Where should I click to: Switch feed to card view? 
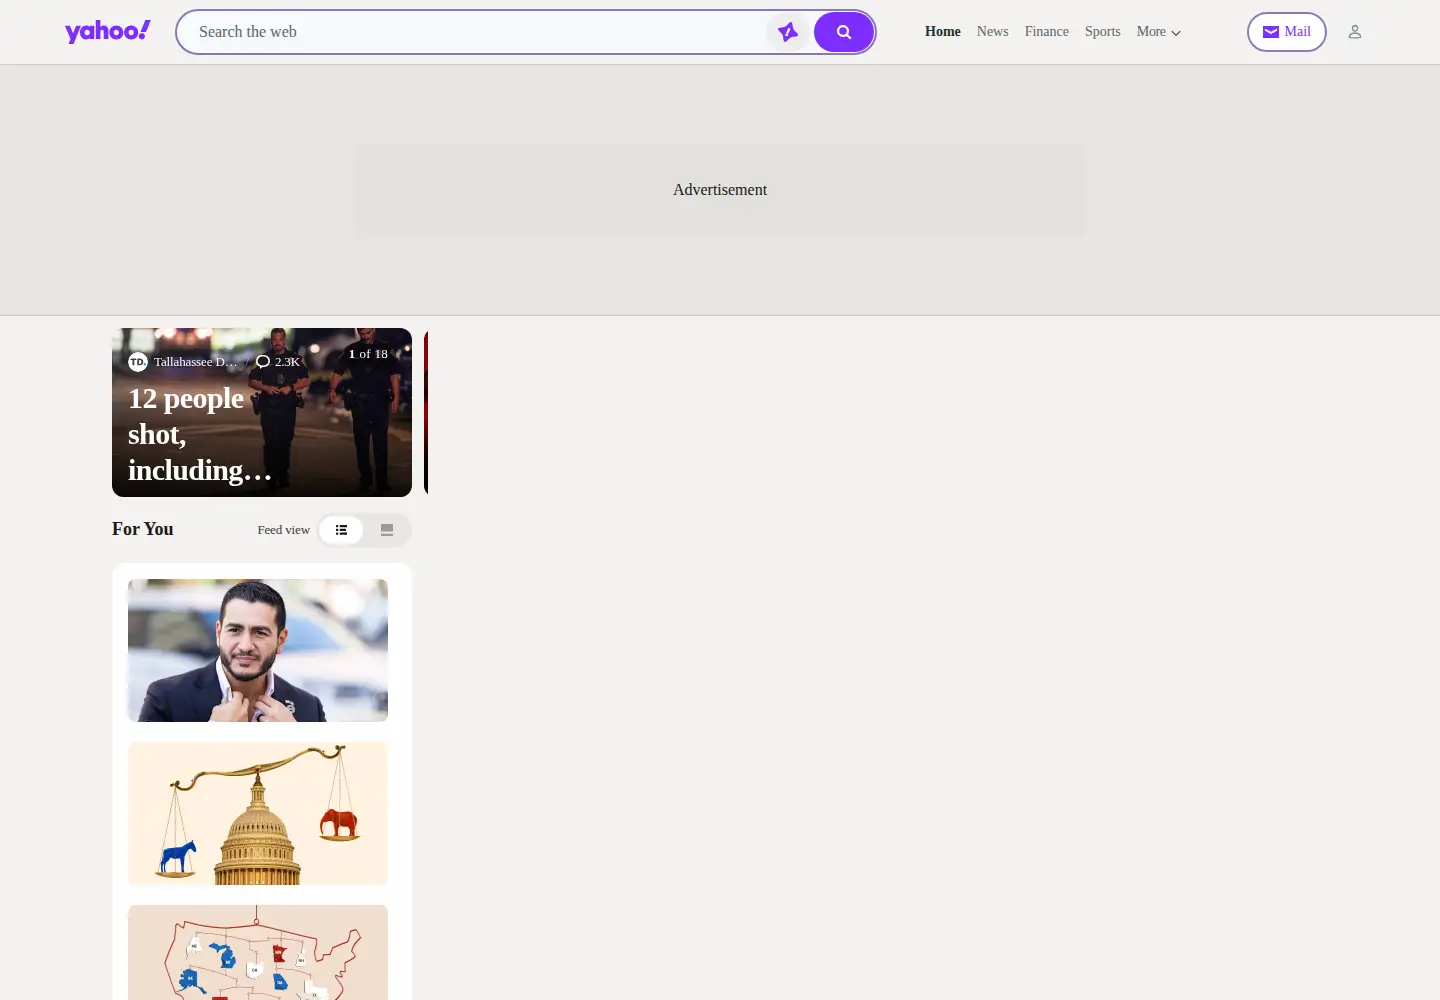point(387,530)
